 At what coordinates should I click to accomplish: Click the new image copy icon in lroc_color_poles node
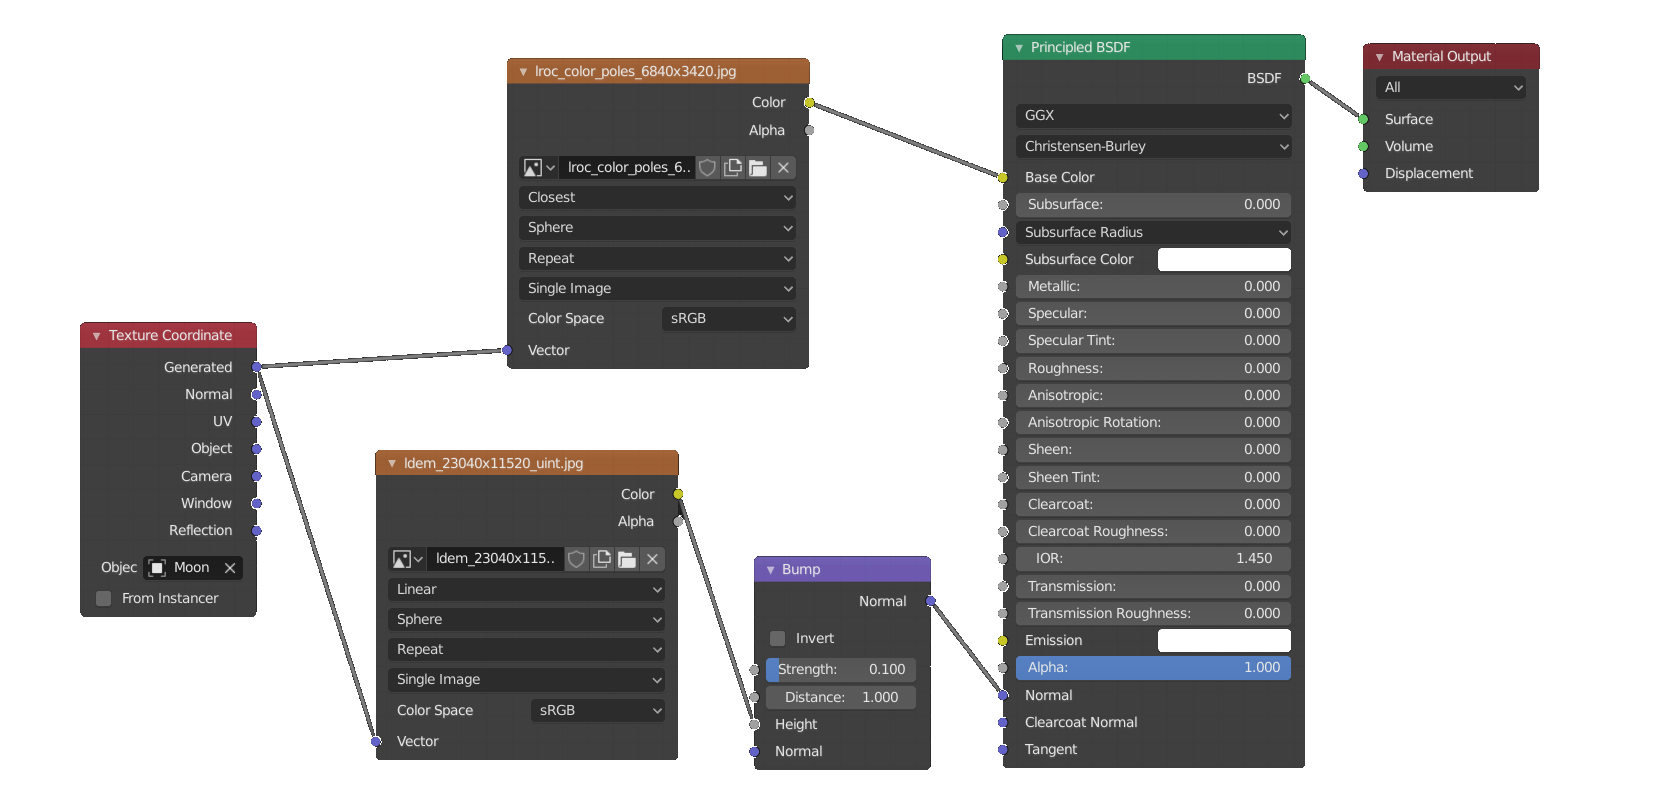(x=733, y=168)
